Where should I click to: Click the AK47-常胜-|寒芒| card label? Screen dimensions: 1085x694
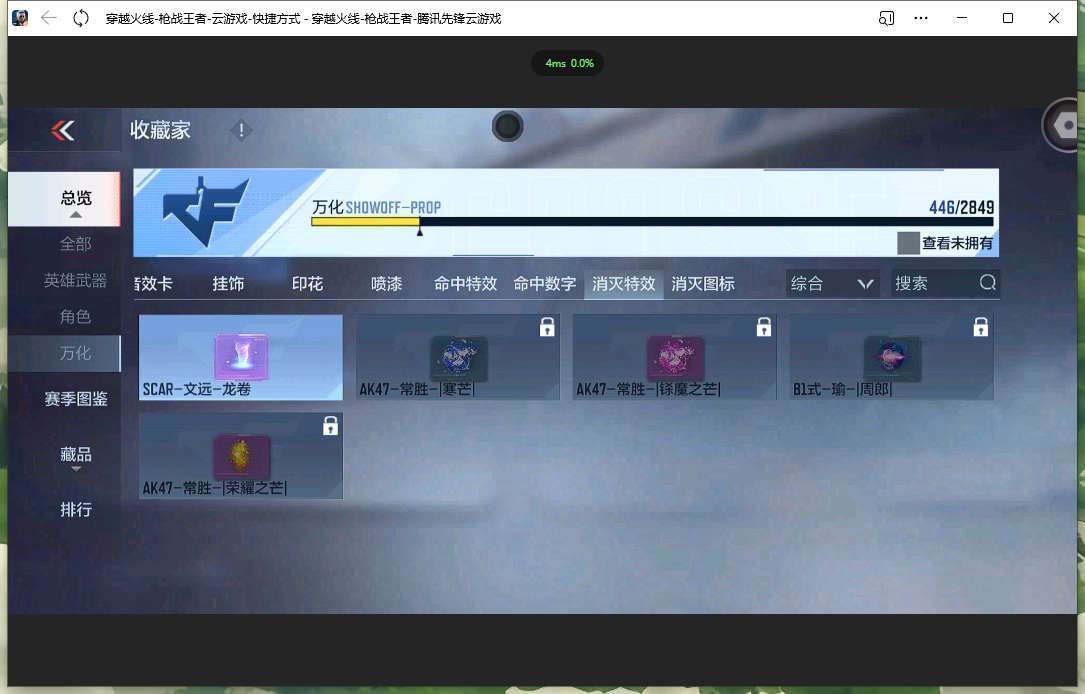[417, 390]
